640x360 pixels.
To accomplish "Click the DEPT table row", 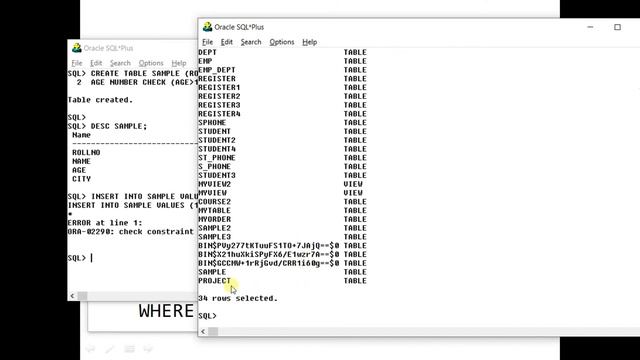I will click(282, 52).
